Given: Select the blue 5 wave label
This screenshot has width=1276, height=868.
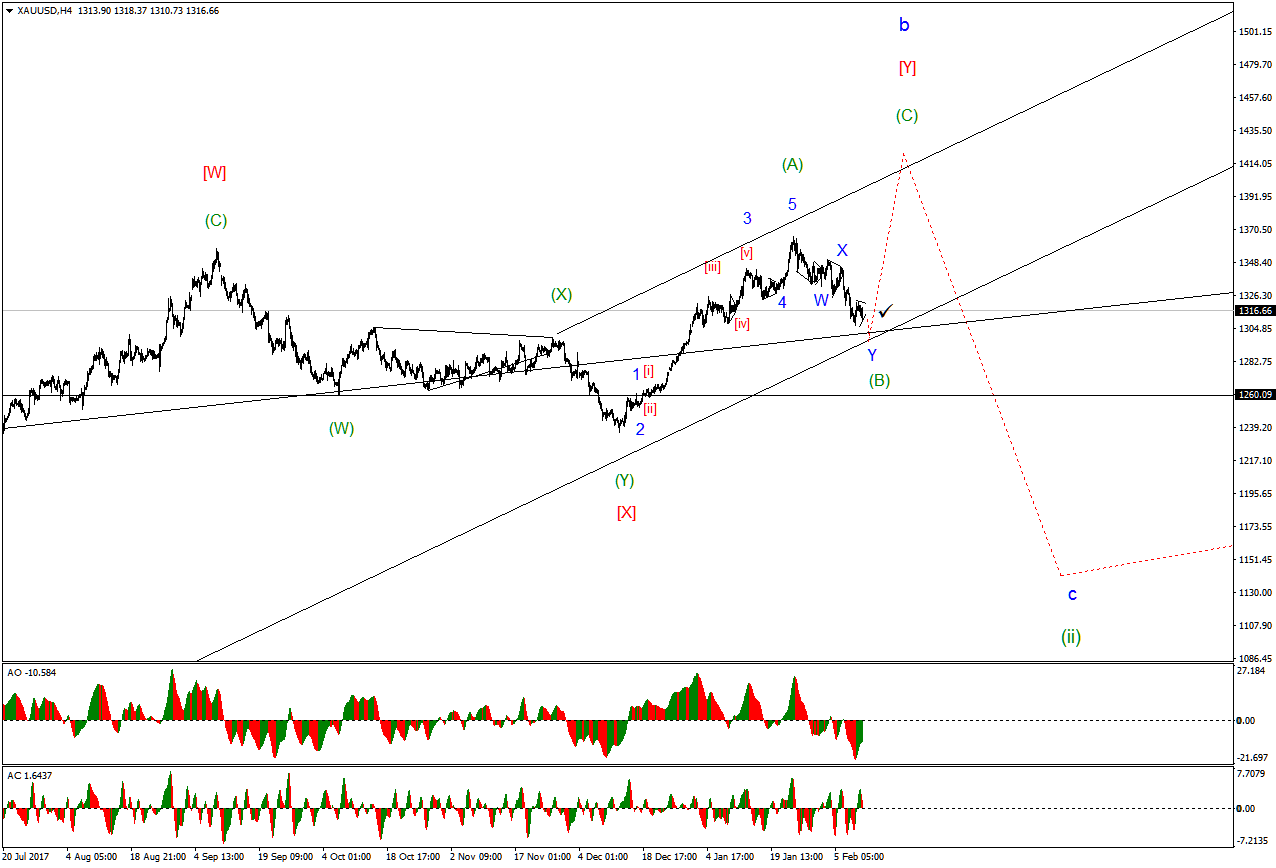Looking at the screenshot, I should tap(792, 204).
